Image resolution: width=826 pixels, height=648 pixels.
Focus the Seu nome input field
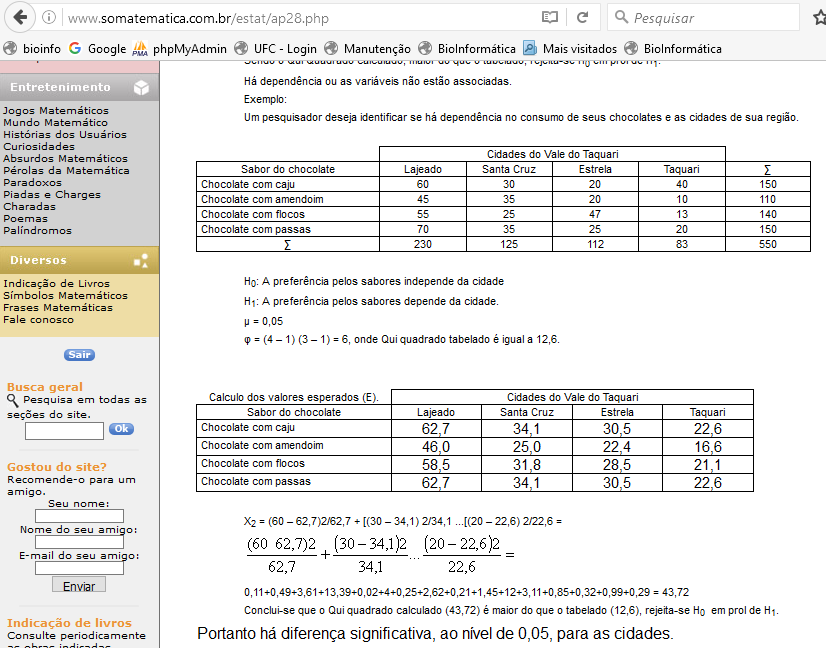tap(79, 516)
